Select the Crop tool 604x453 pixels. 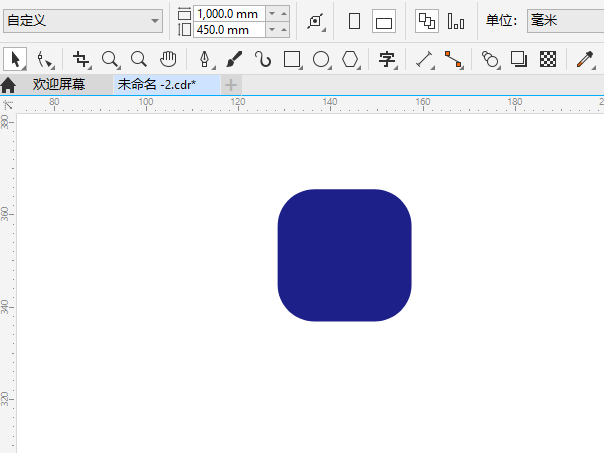81,59
